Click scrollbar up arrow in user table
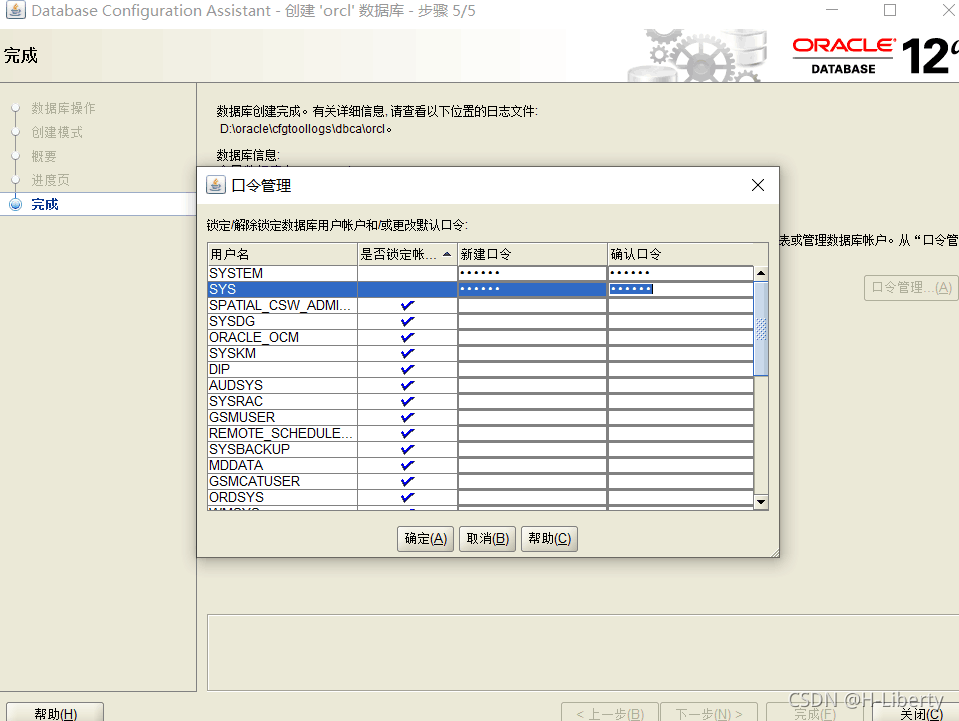 [761, 273]
